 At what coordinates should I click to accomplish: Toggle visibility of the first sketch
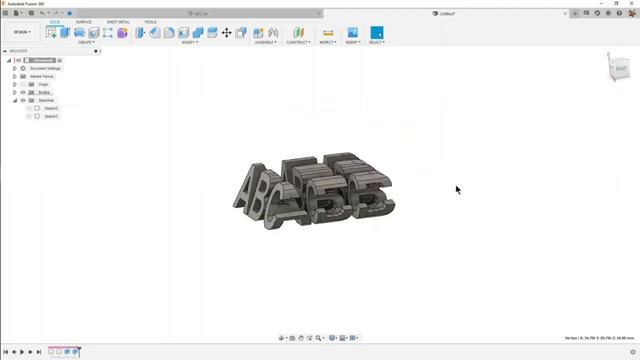[x=29, y=108]
